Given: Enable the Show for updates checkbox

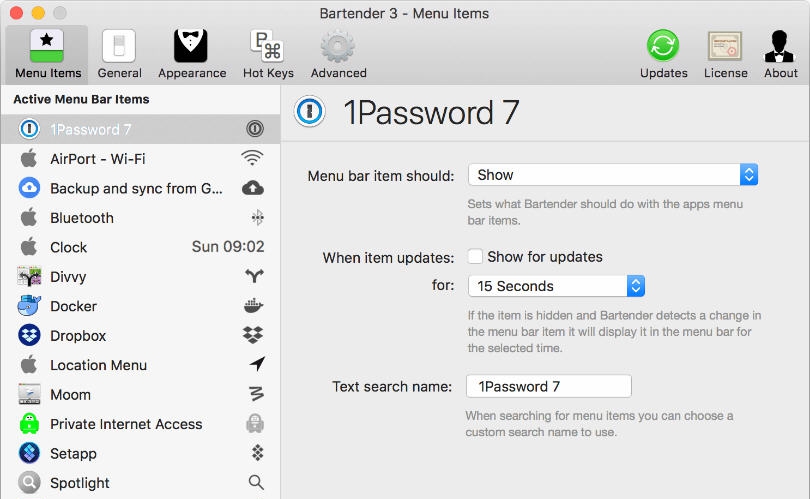Looking at the screenshot, I should (475, 256).
